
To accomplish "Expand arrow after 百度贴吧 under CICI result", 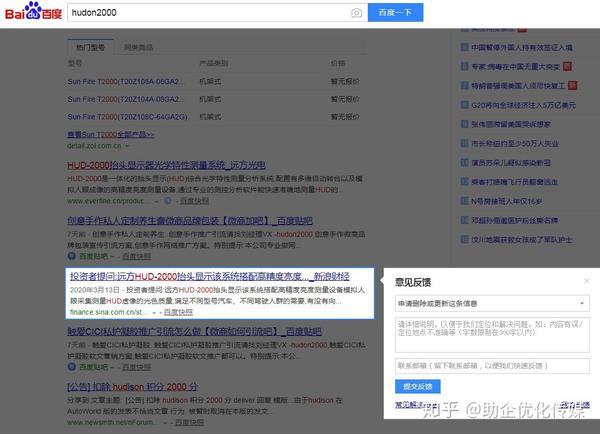I will (x=112, y=367).
